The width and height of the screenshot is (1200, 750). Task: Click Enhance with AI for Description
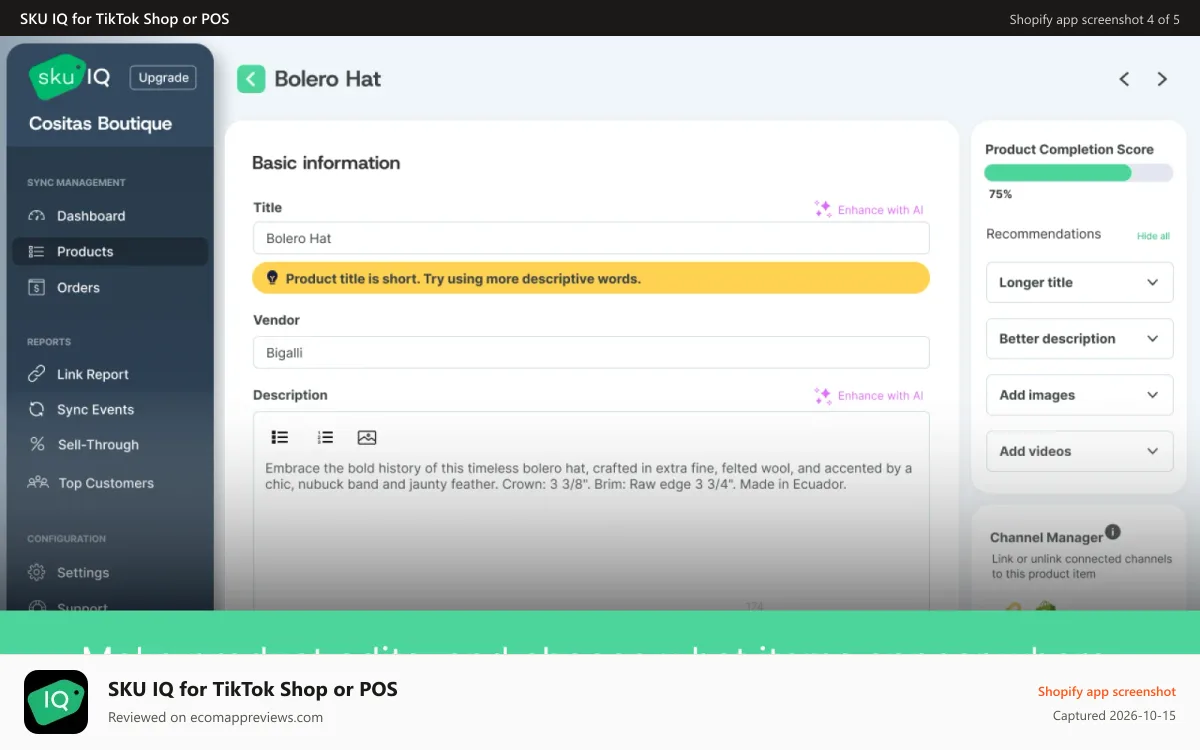pos(869,396)
